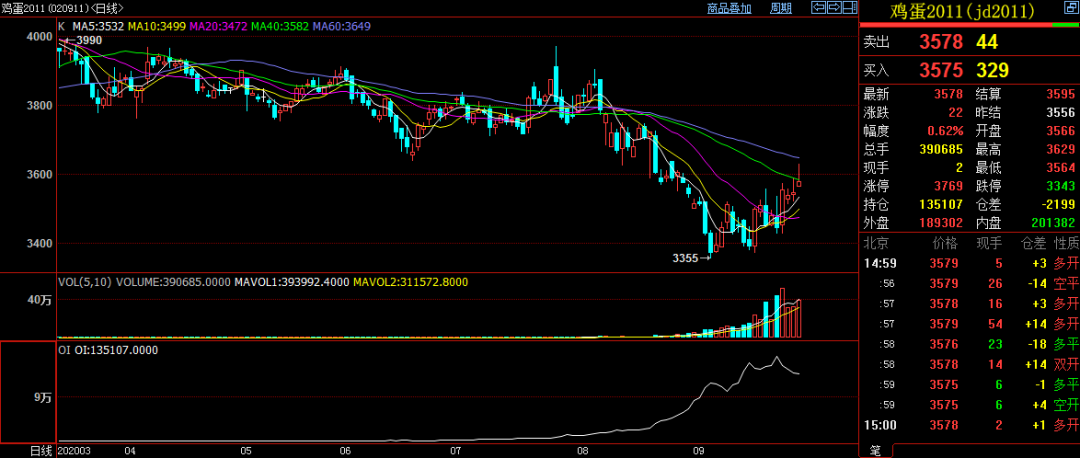Click the 日线 label at bottom-left

41,452
